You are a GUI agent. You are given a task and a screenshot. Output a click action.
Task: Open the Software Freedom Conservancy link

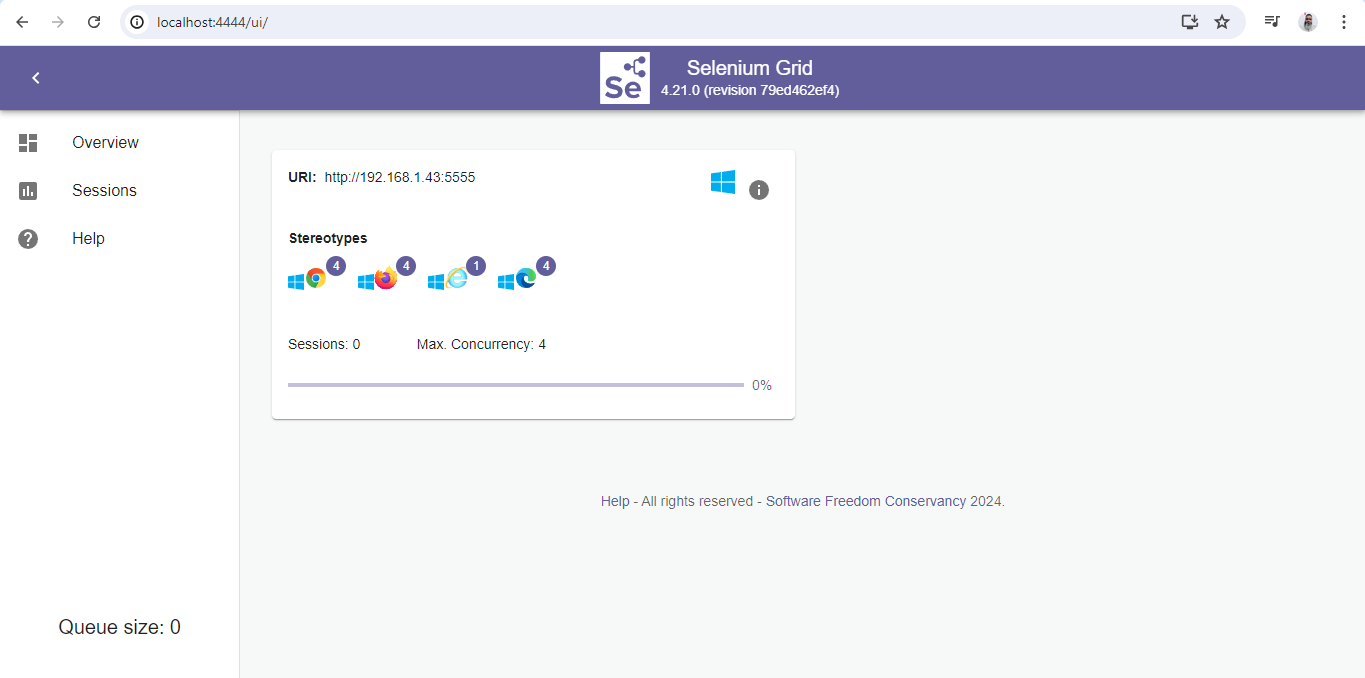[866, 501]
